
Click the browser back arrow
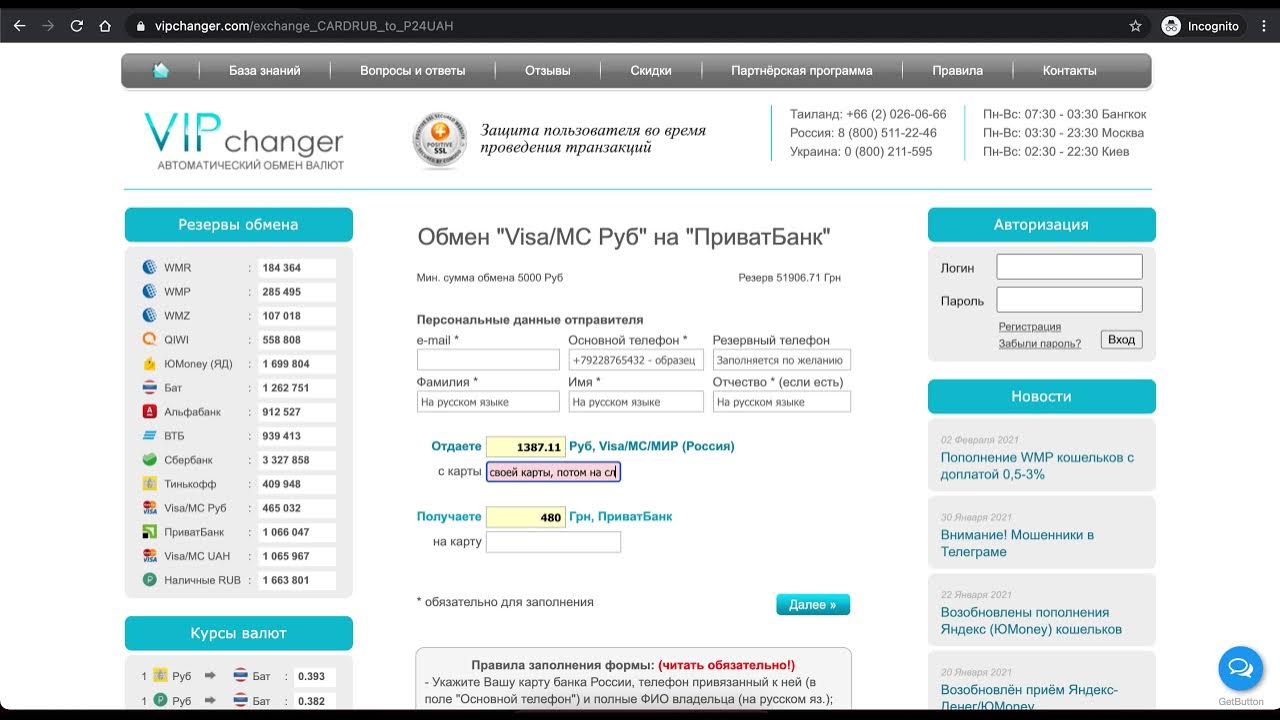click(x=19, y=26)
